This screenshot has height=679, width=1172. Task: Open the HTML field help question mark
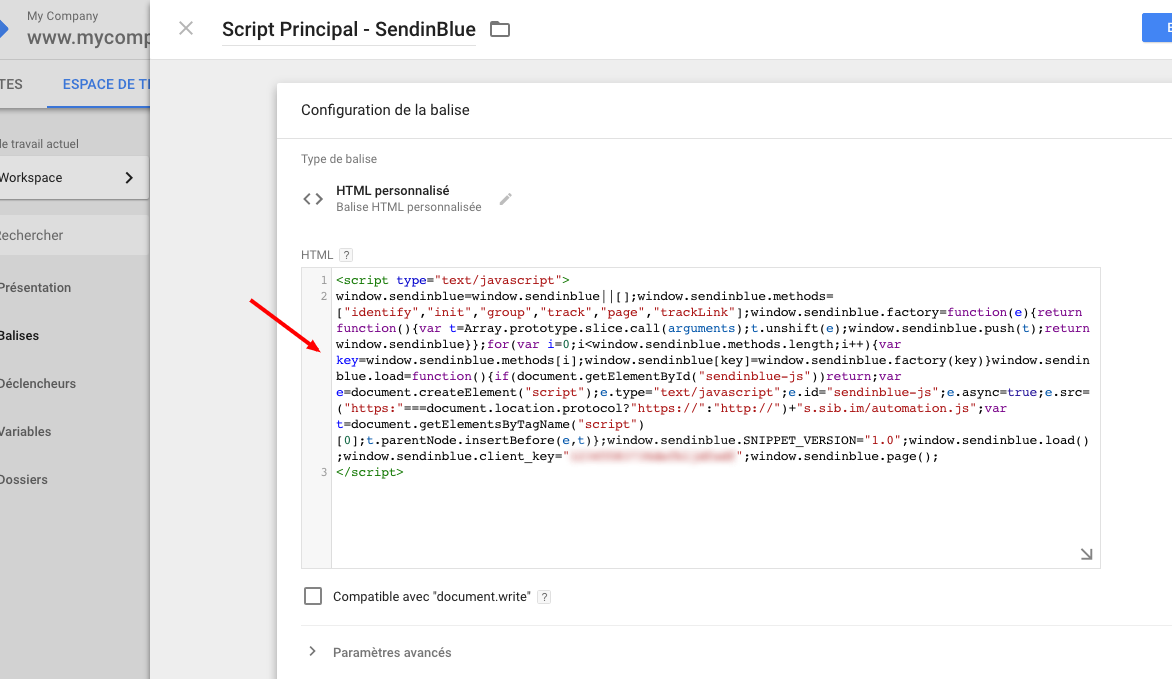click(345, 255)
